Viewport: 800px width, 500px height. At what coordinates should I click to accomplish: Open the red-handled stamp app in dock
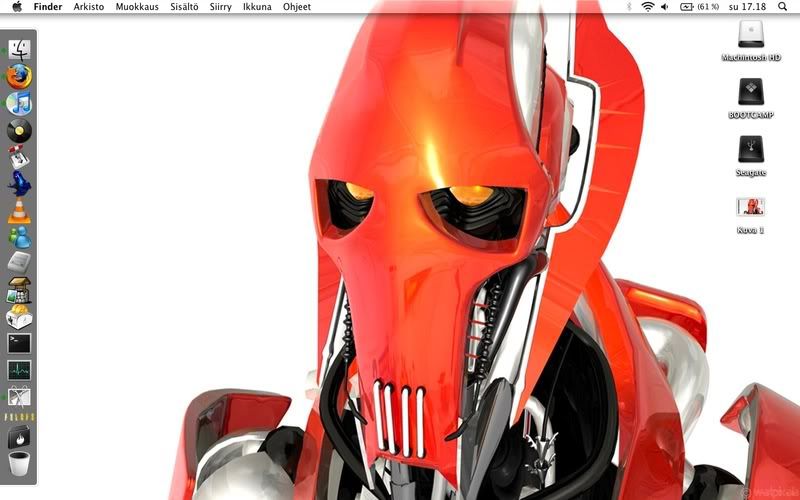click(x=19, y=157)
